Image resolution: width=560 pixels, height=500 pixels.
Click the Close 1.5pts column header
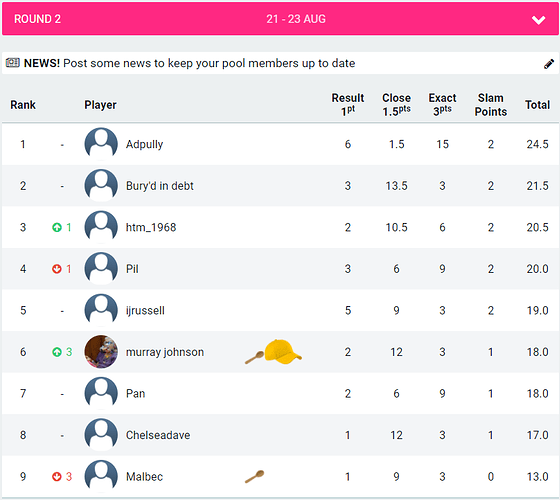tap(396, 105)
